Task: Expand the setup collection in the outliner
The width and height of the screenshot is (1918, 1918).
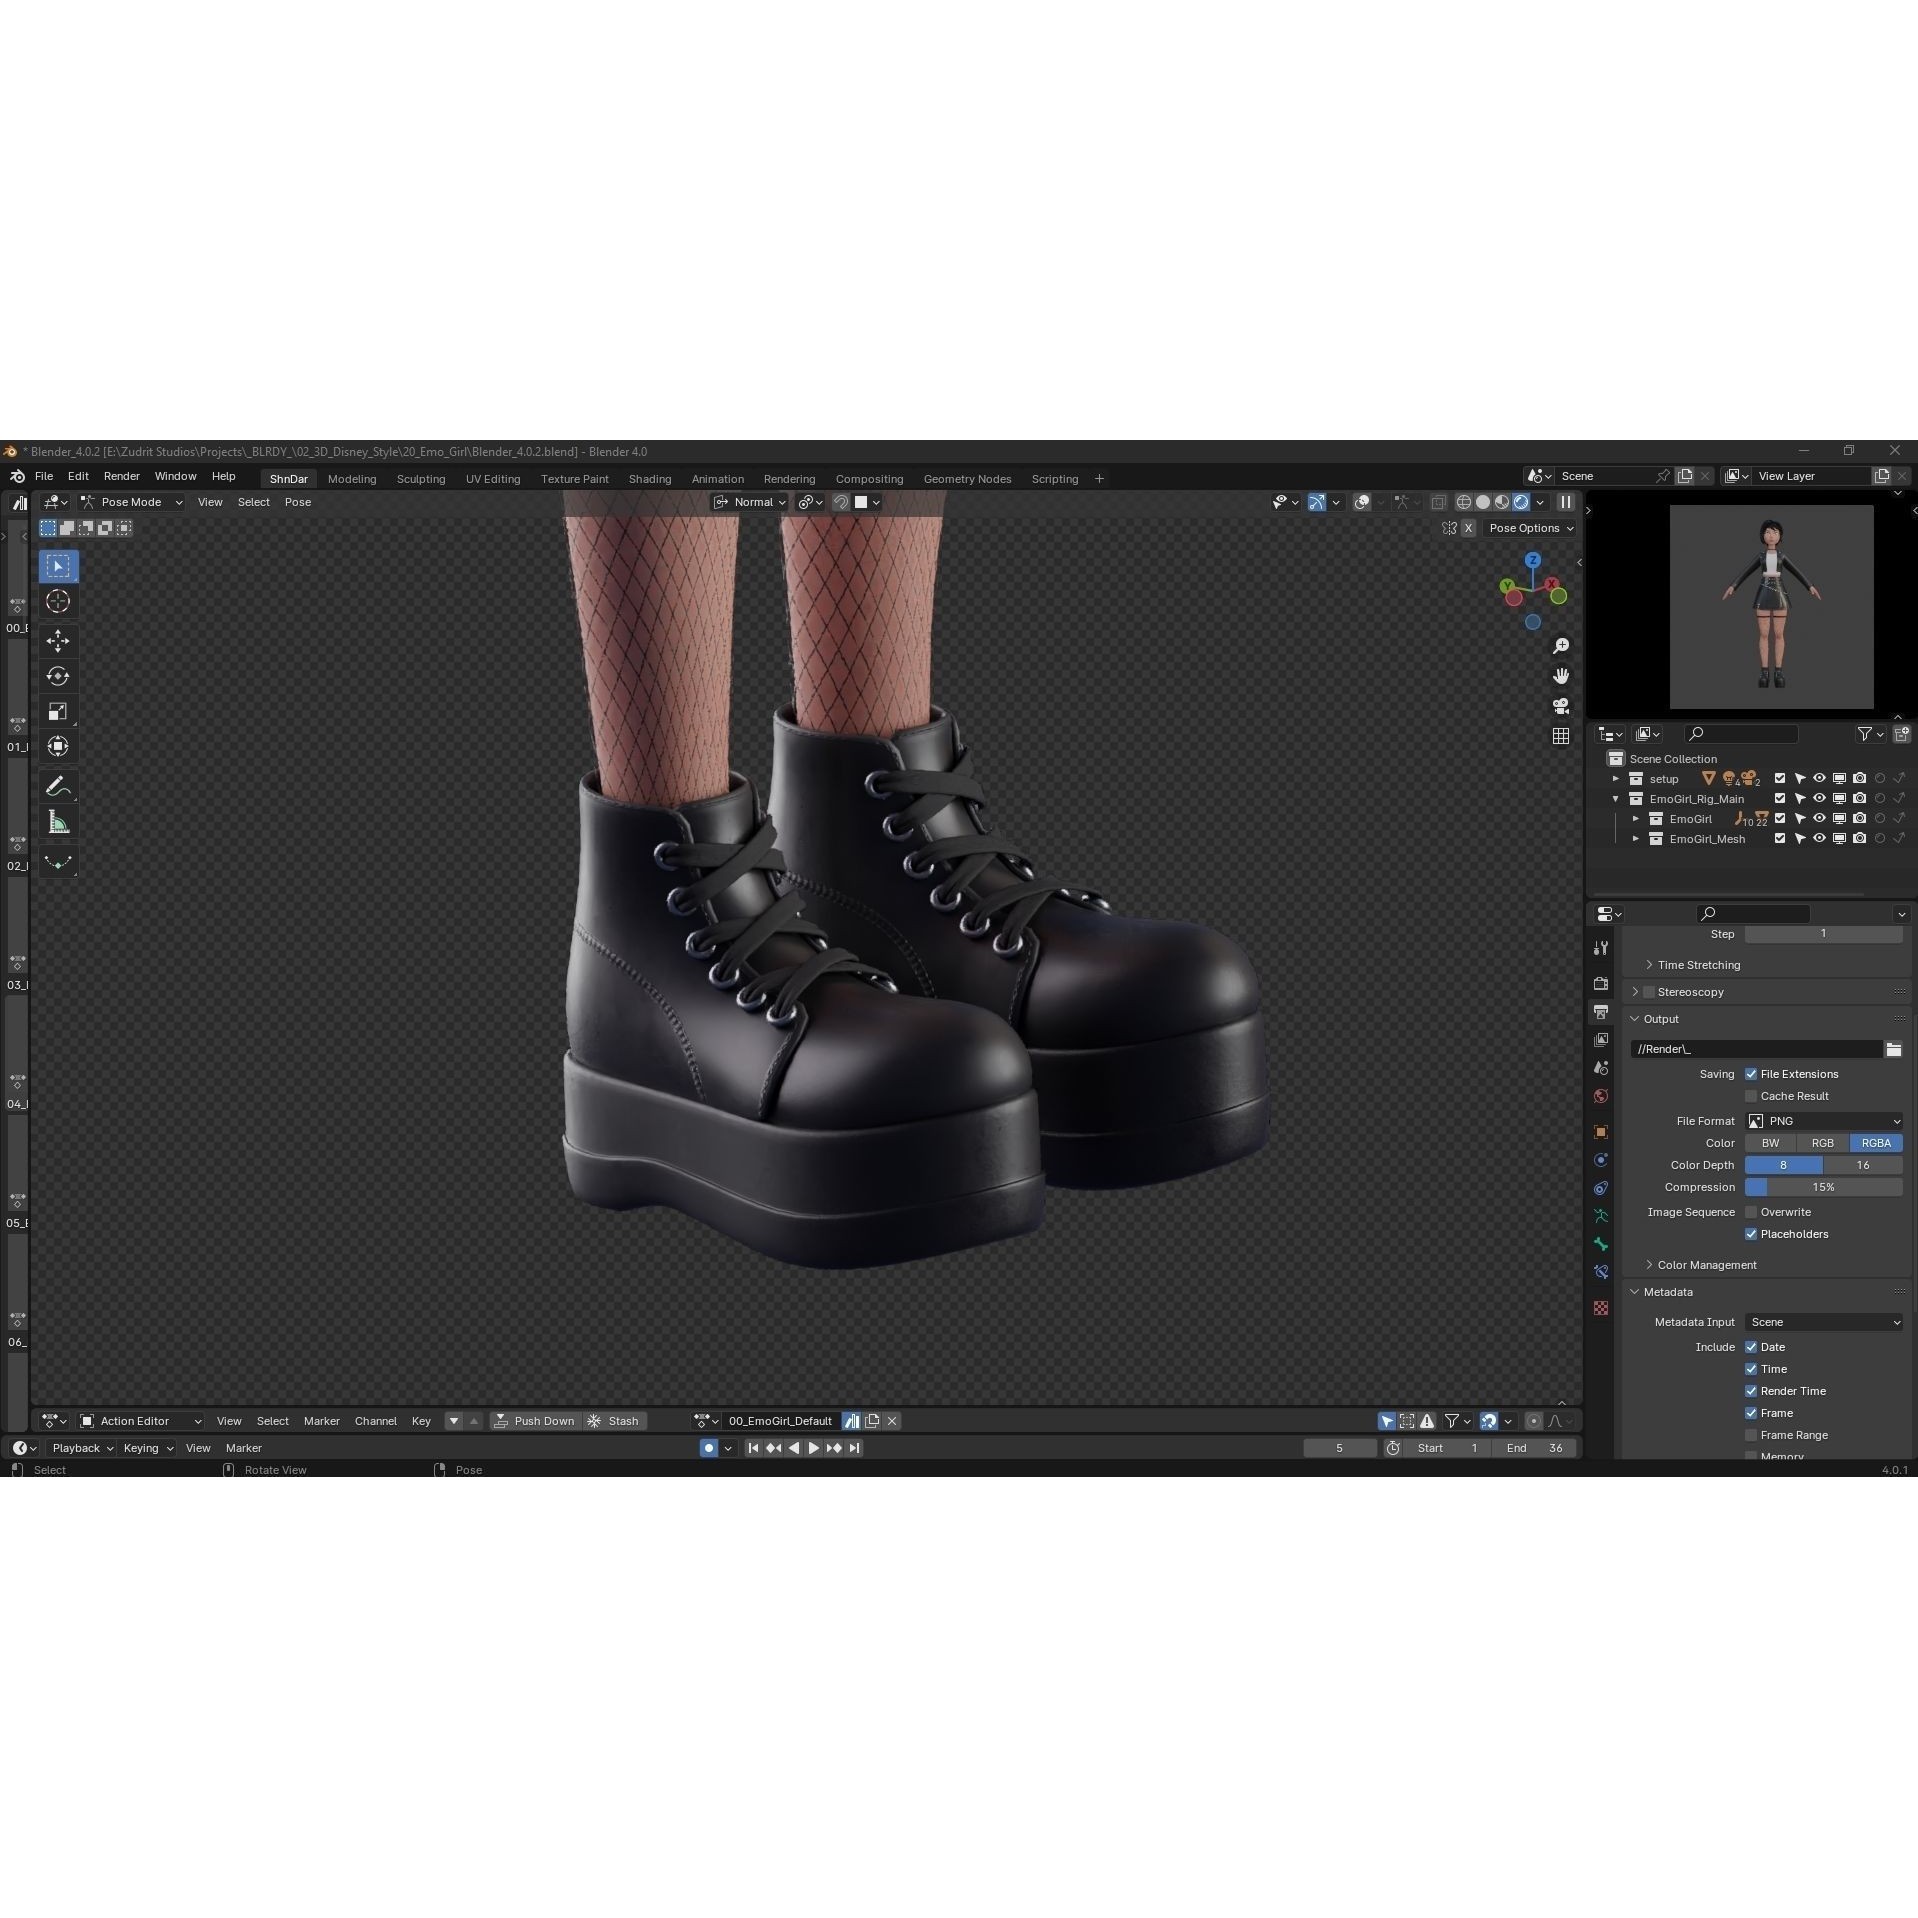Action: tap(1617, 779)
